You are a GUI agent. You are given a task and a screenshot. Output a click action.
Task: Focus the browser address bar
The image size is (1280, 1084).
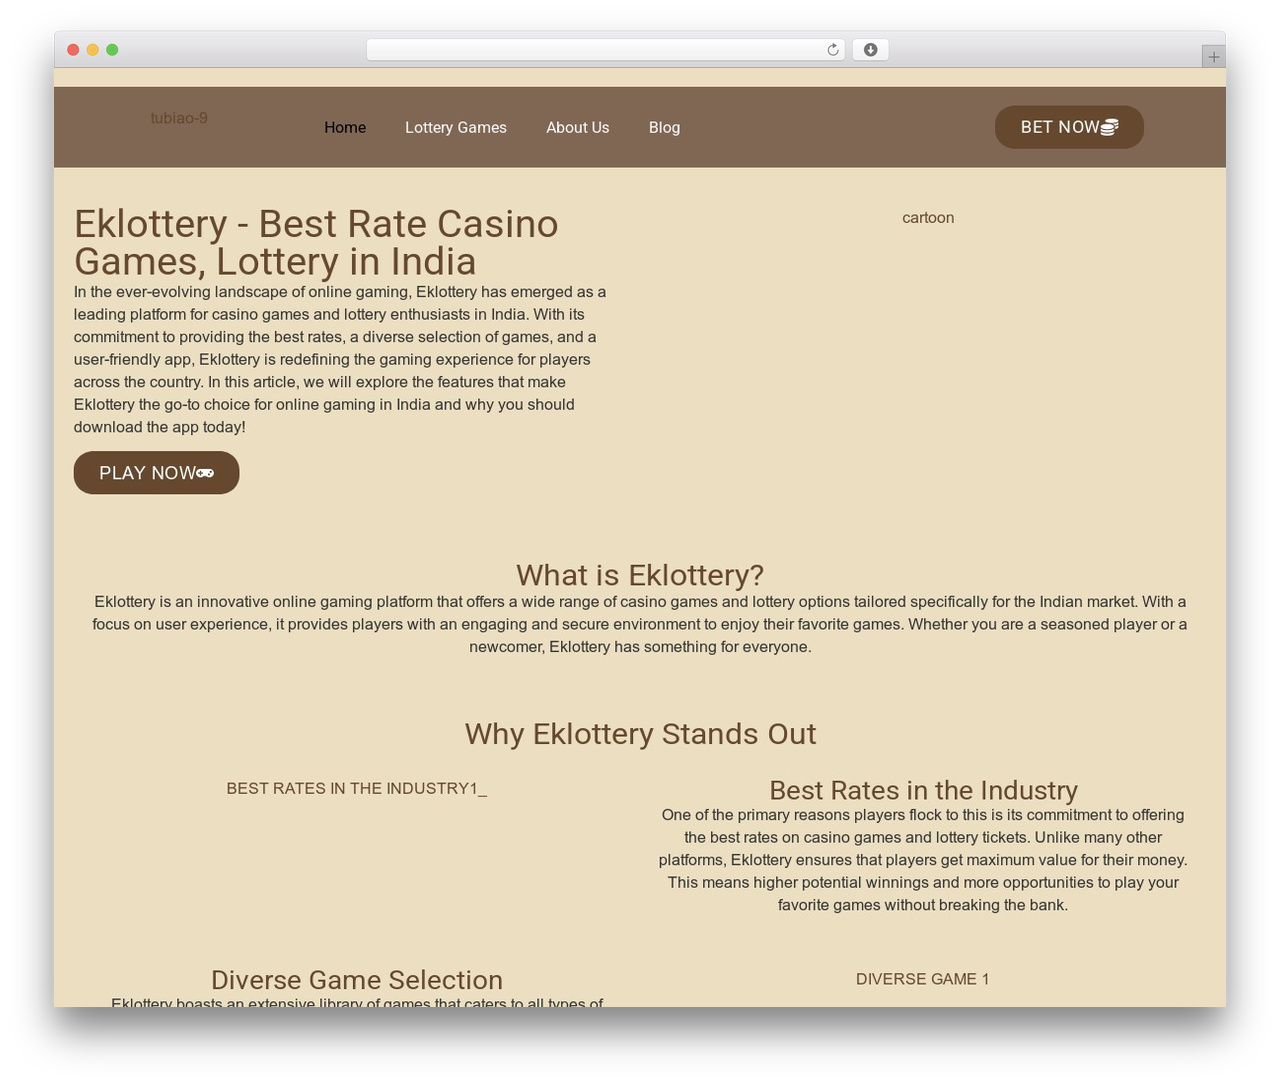click(605, 50)
